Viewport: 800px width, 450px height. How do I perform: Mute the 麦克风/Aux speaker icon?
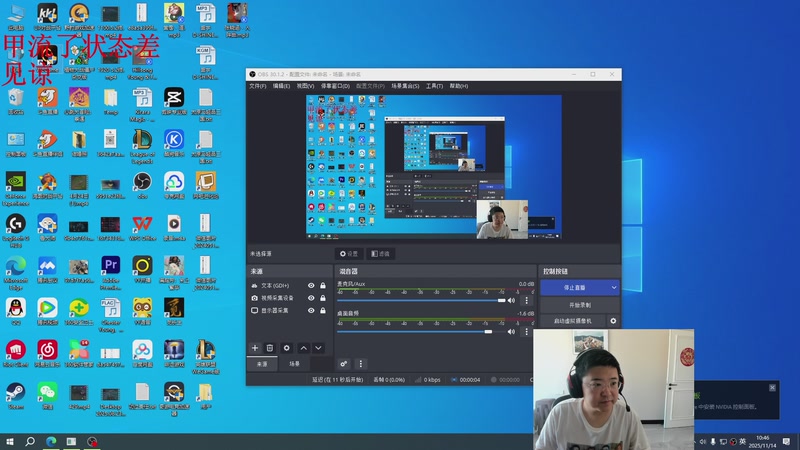pyautogui.click(x=511, y=301)
